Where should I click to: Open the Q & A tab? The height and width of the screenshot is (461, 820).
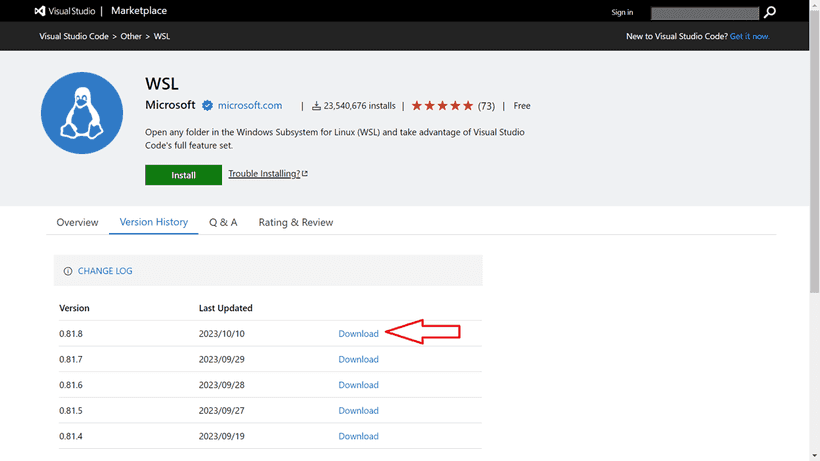[x=223, y=222]
